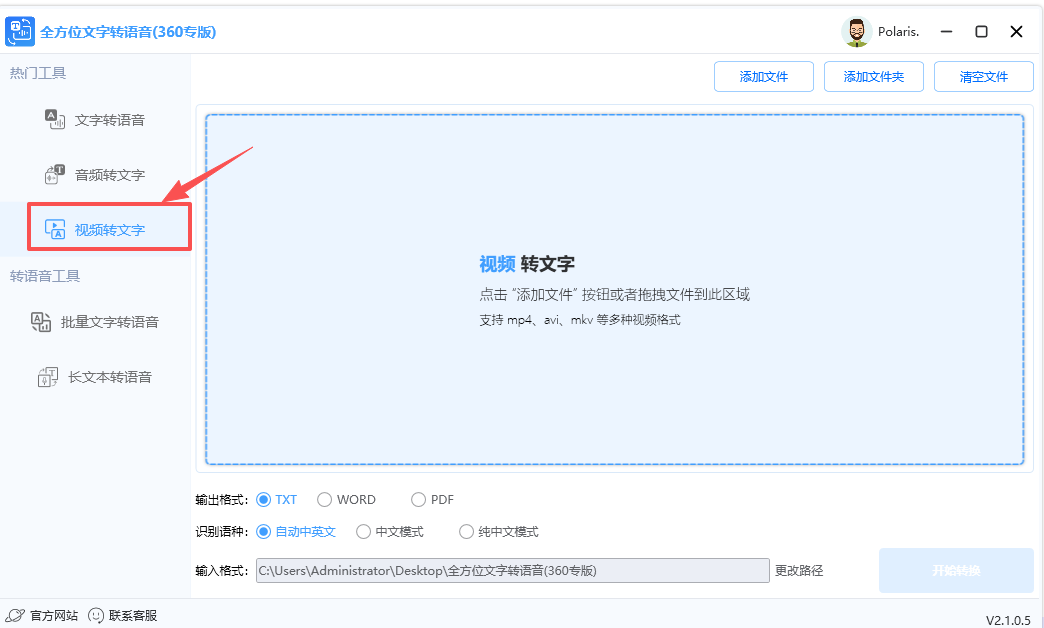Screen dimensions: 1044x628
Task: Select the 长文本转语音 feature
Action: click(x=96, y=377)
